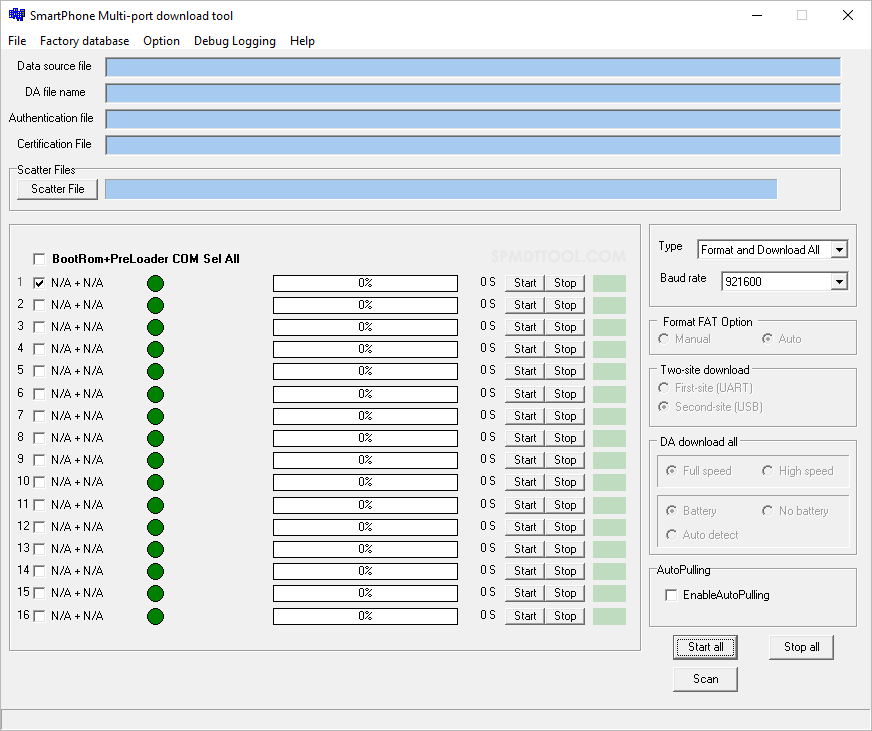Click the Stop button for port 1
Image resolution: width=872 pixels, height=731 pixels.
click(564, 283)
